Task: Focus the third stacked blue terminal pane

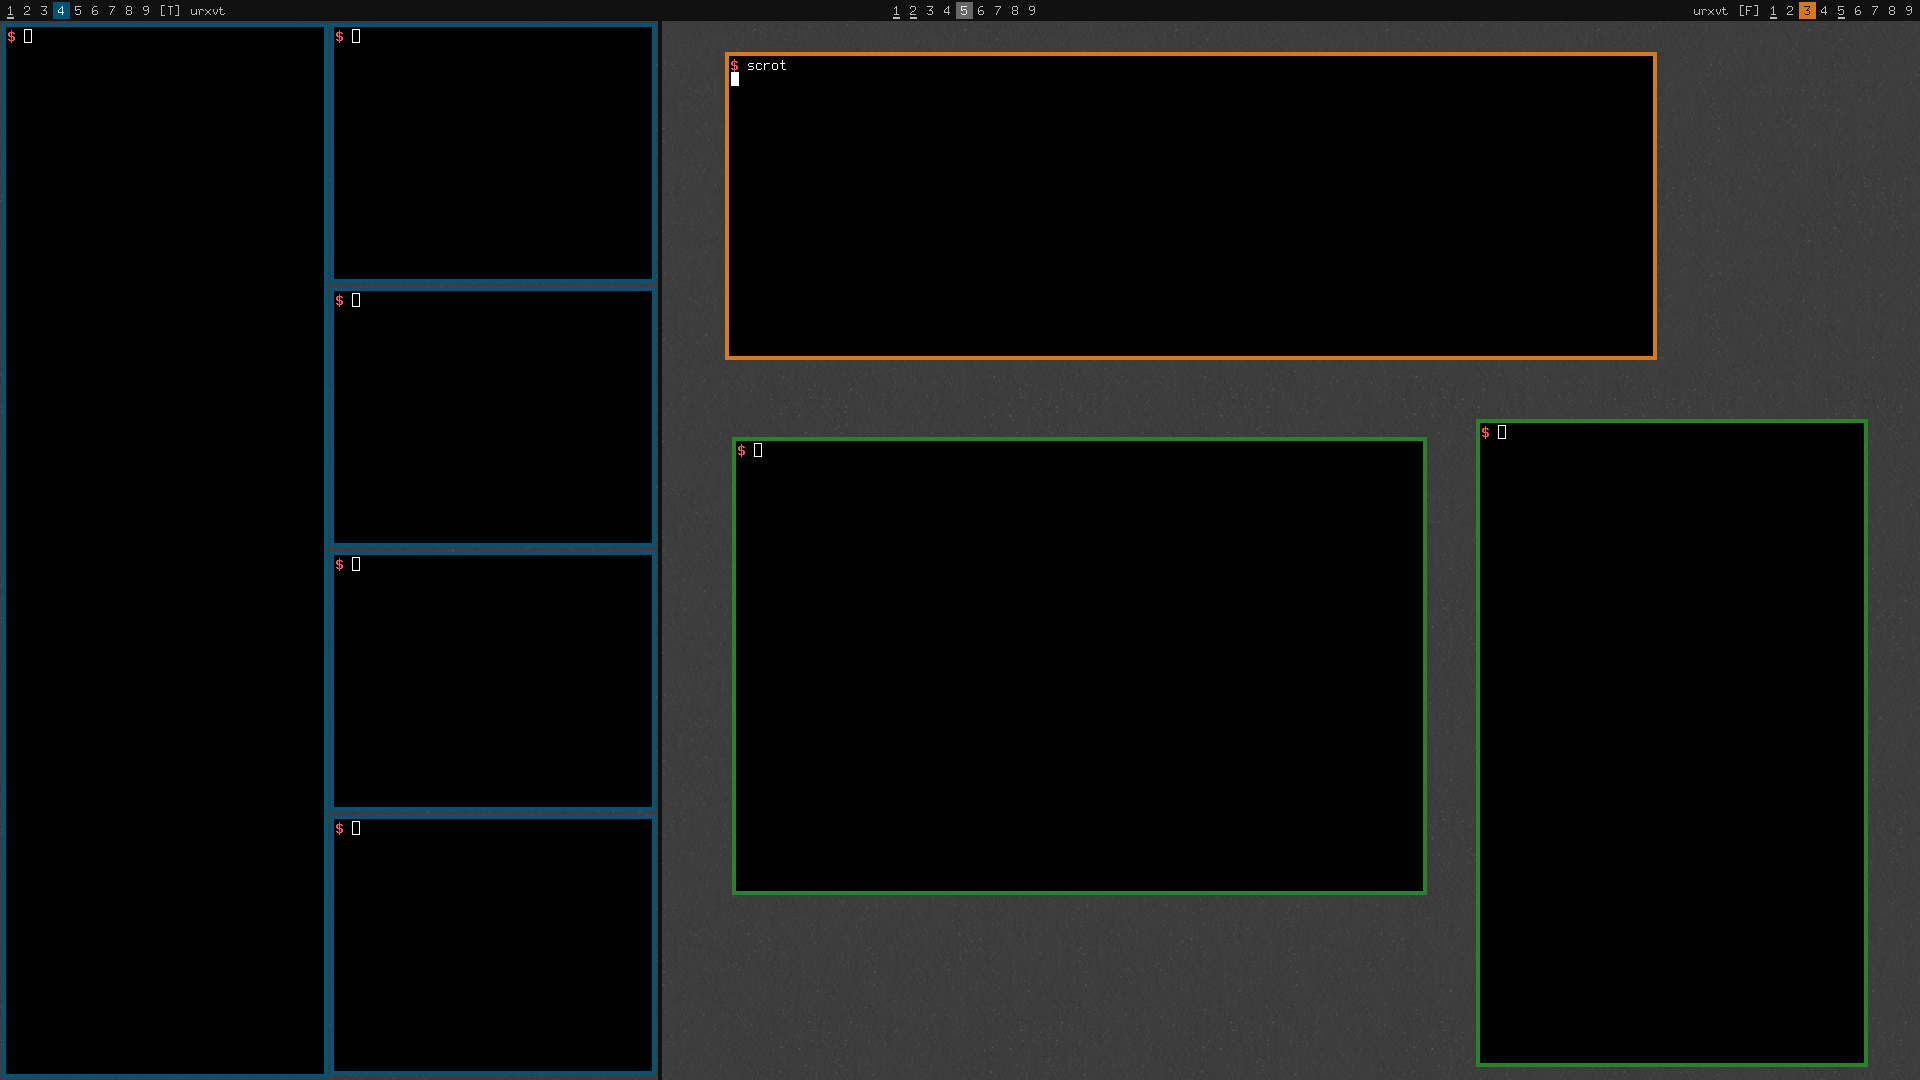Action: pyautogui.click(x=493, y=681)
